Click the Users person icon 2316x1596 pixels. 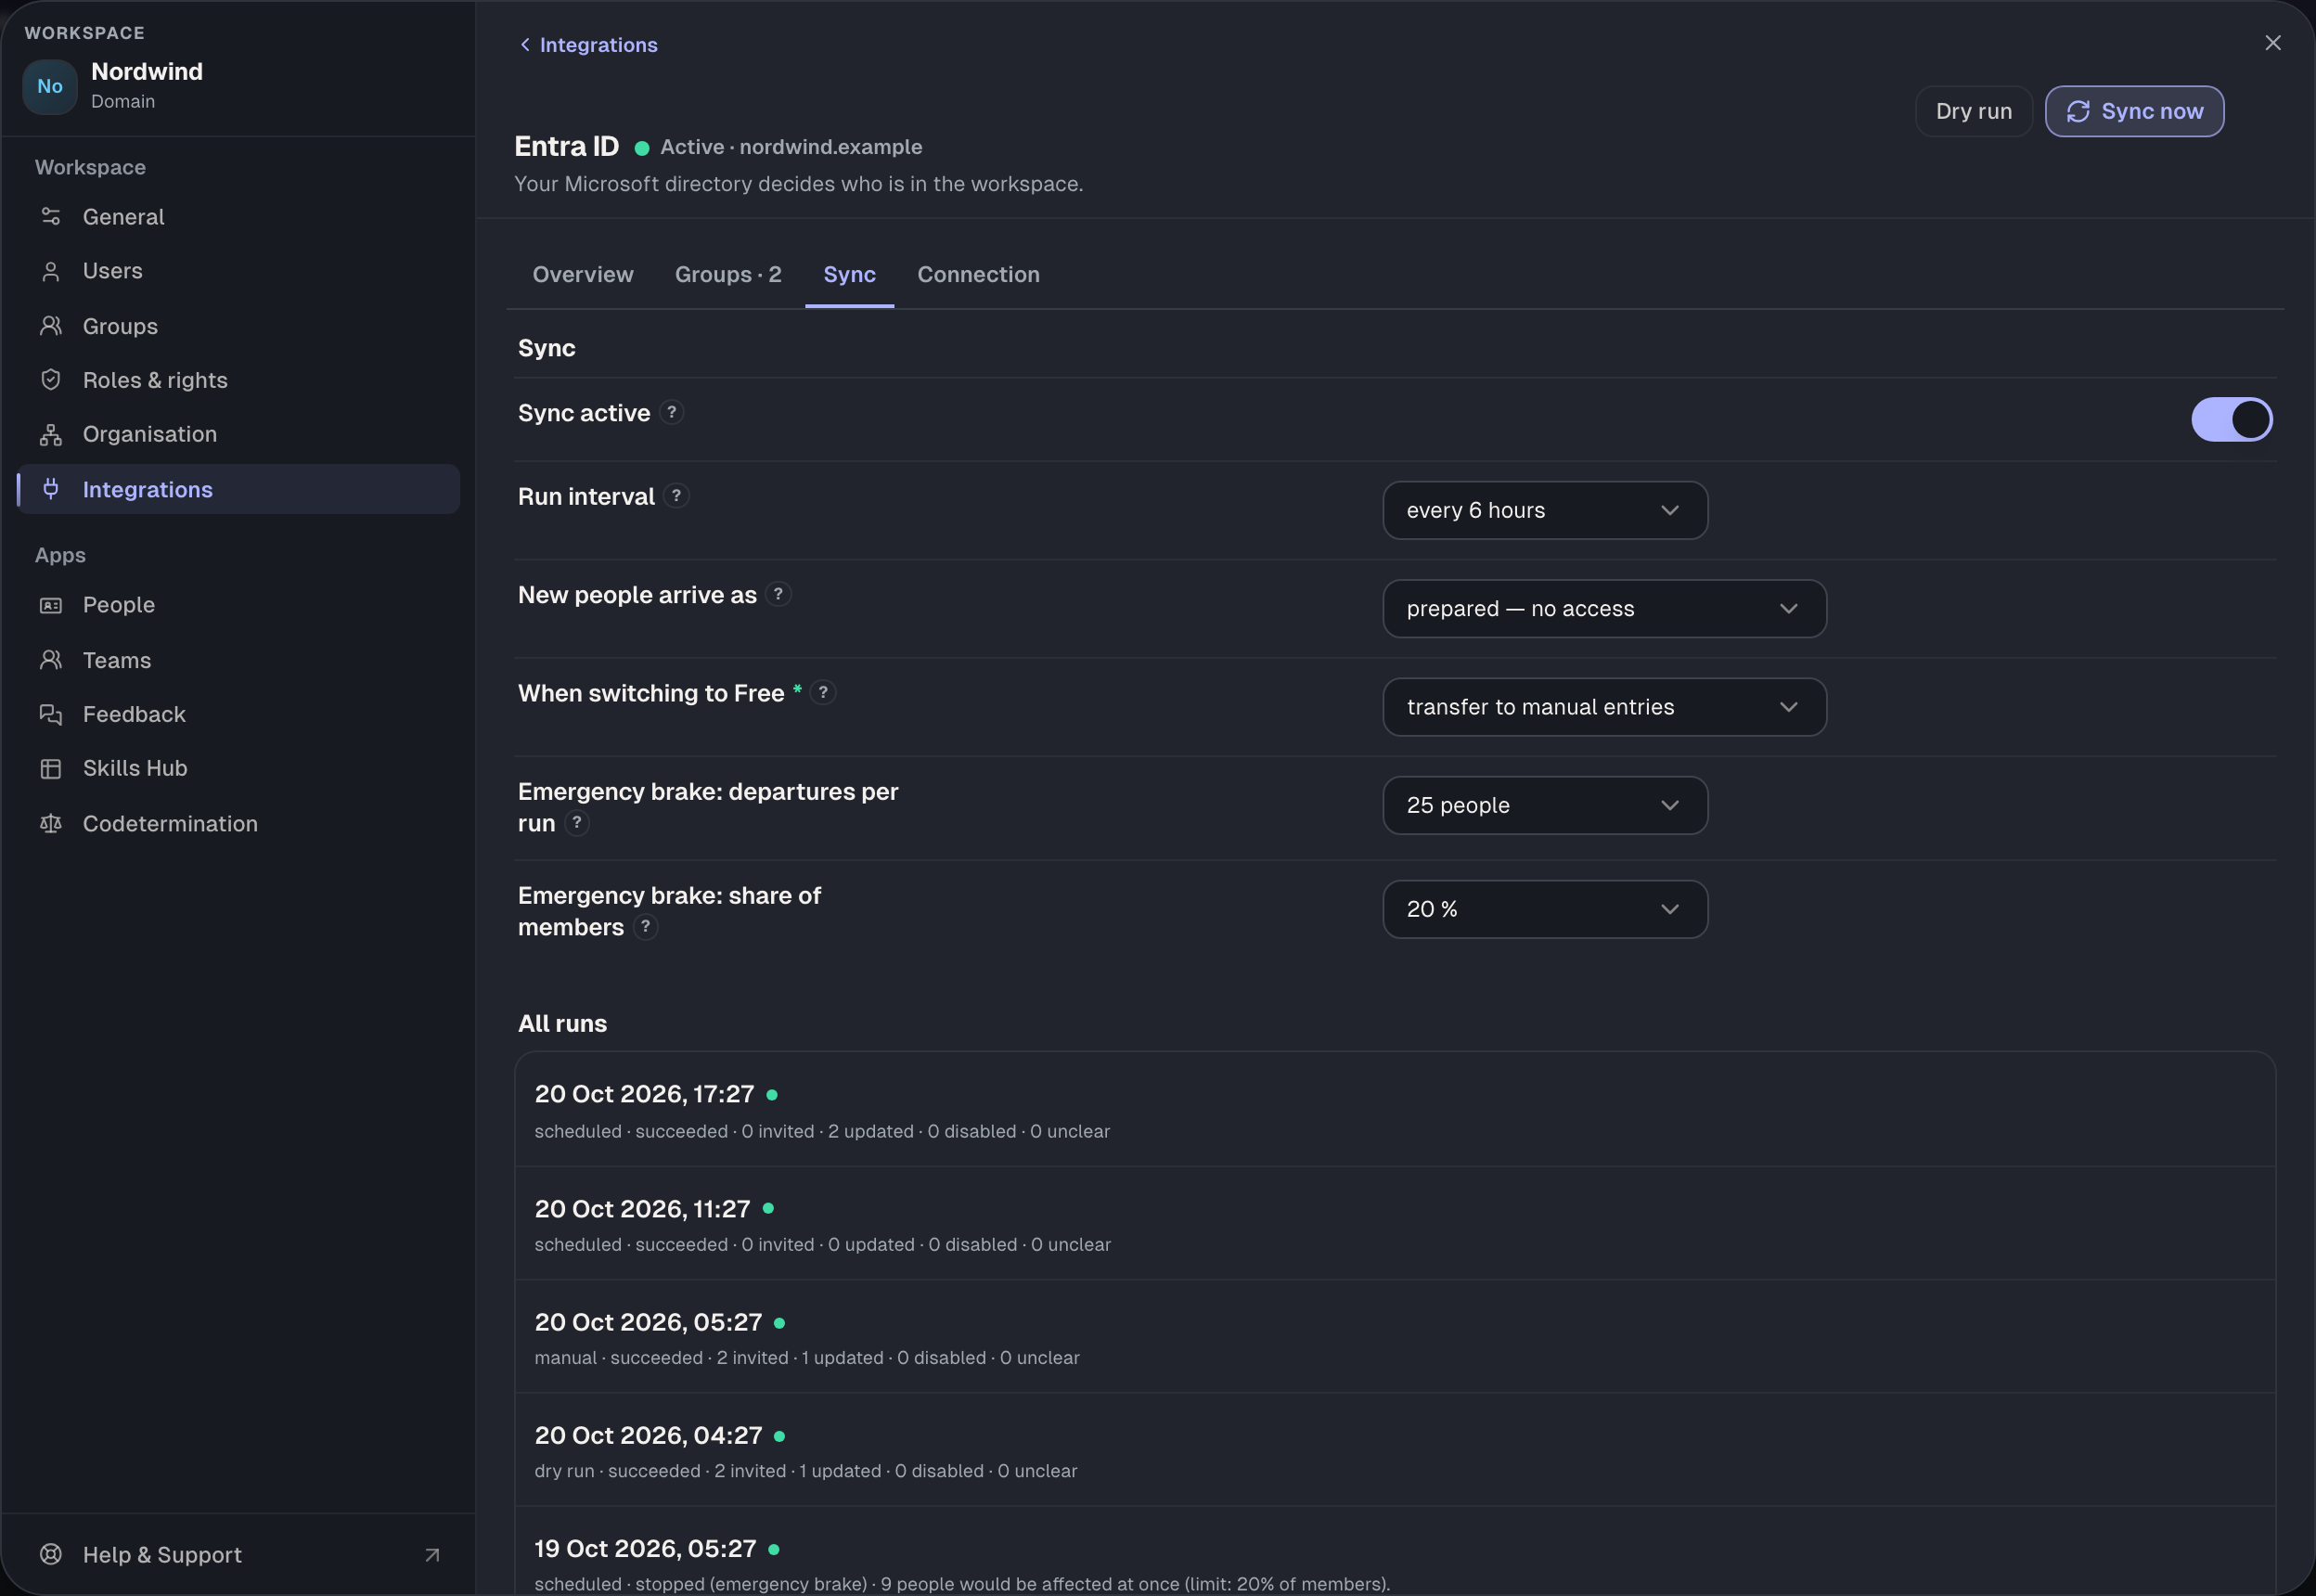tap(51, 271)
